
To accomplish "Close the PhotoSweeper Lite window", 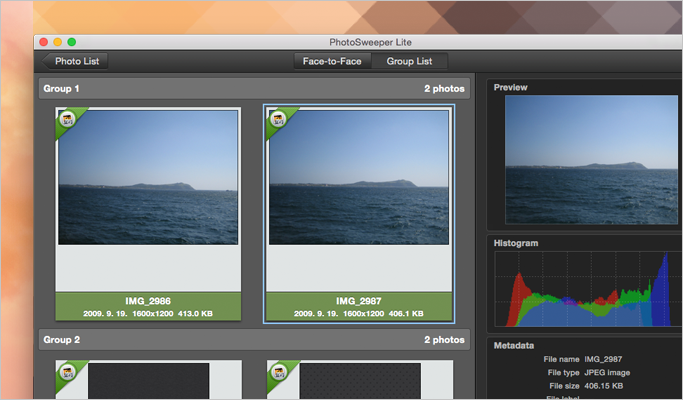I will point(44,42).
